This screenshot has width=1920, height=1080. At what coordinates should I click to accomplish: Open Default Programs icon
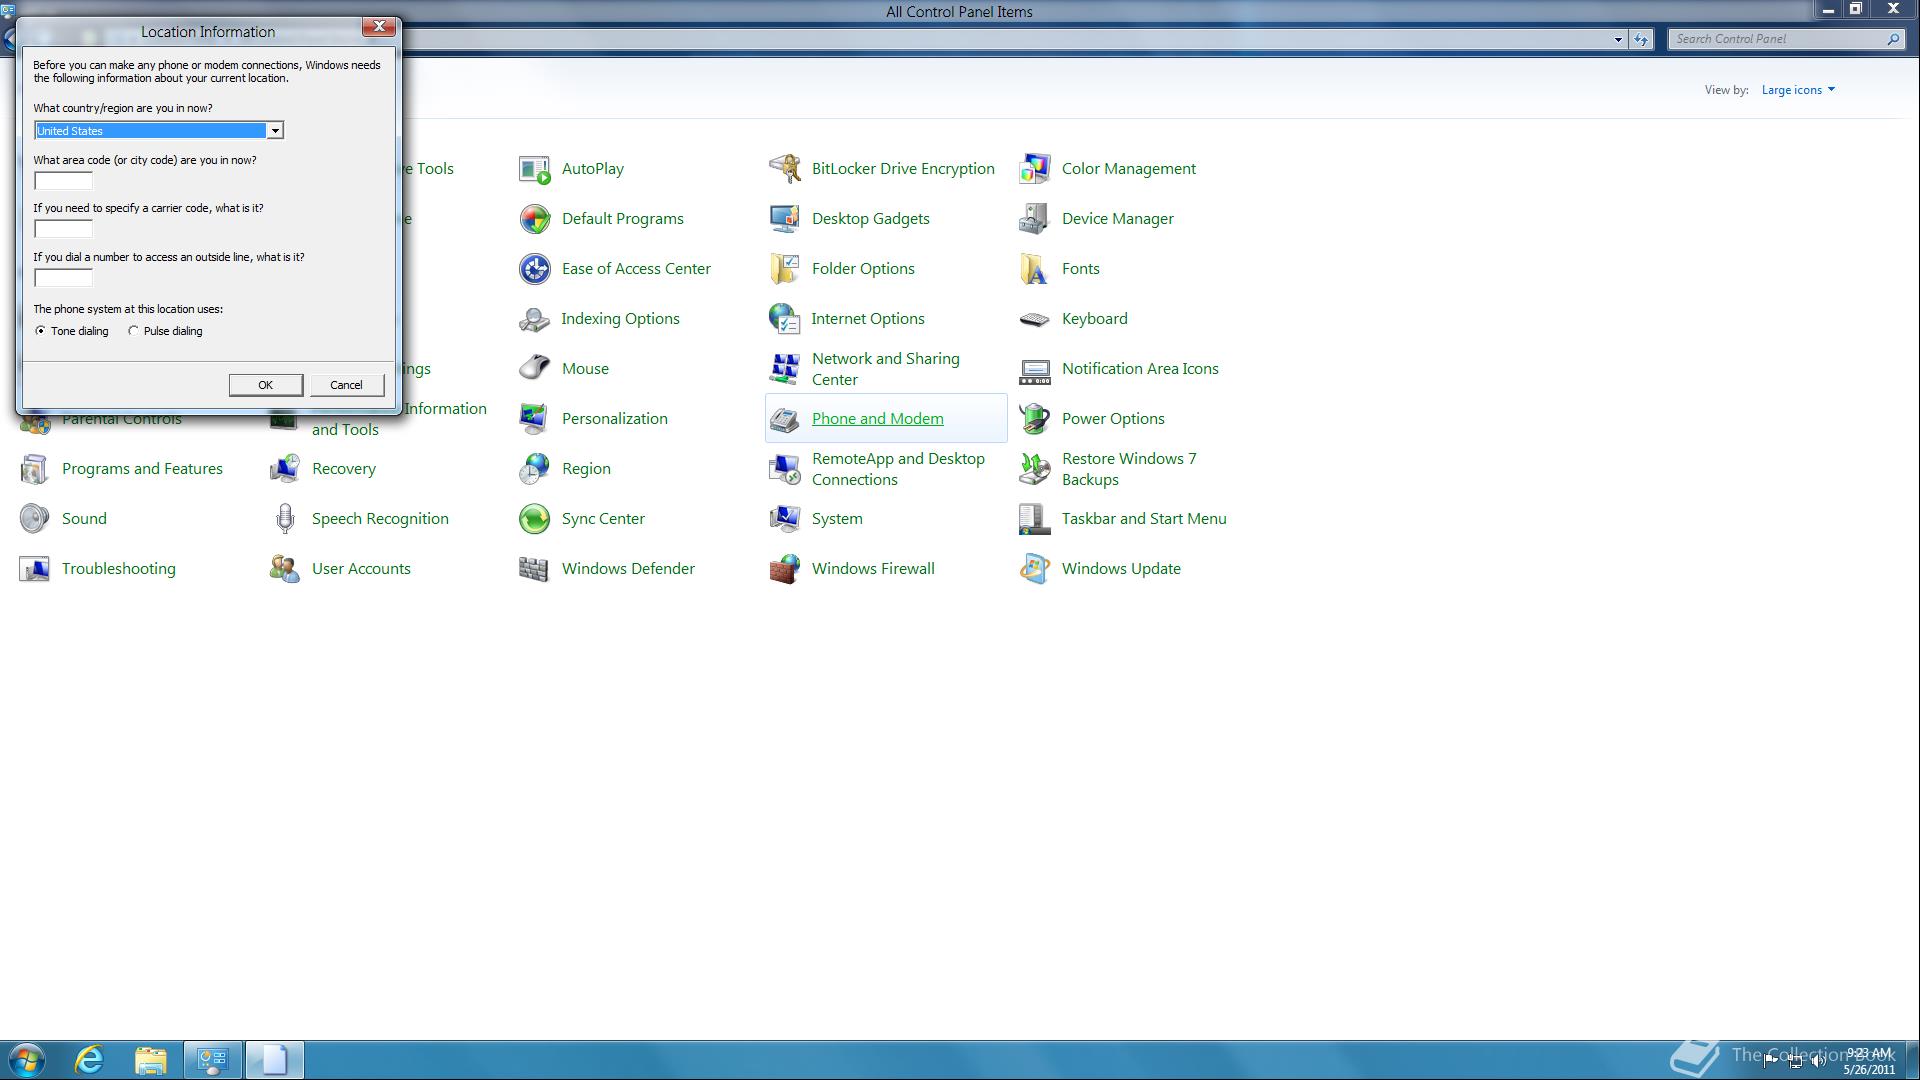click(535, 219)
